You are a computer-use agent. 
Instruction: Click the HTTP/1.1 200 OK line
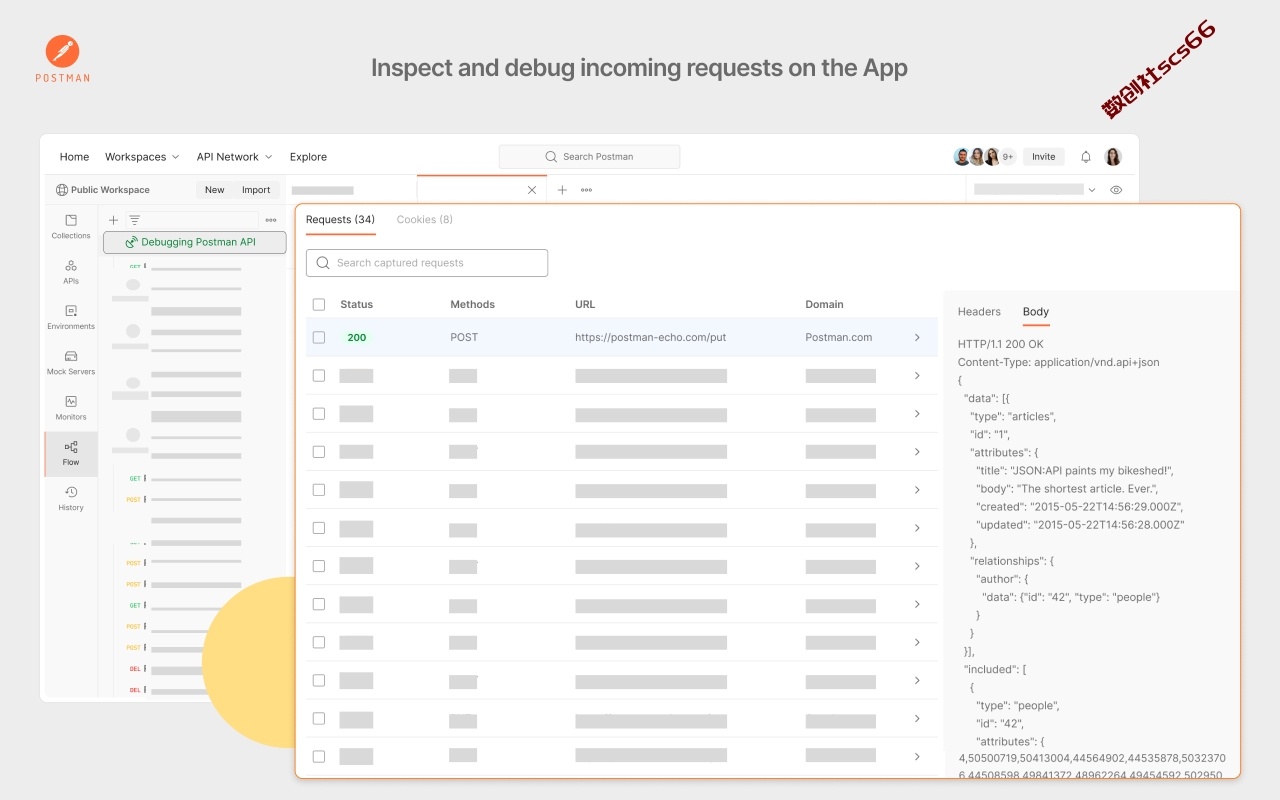(1001, 344)
